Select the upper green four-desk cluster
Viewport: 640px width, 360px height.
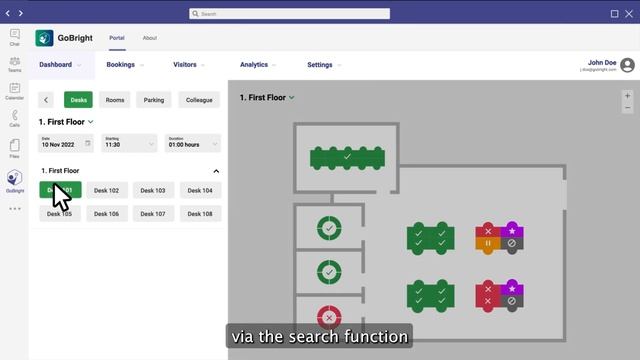coord(430,238)
